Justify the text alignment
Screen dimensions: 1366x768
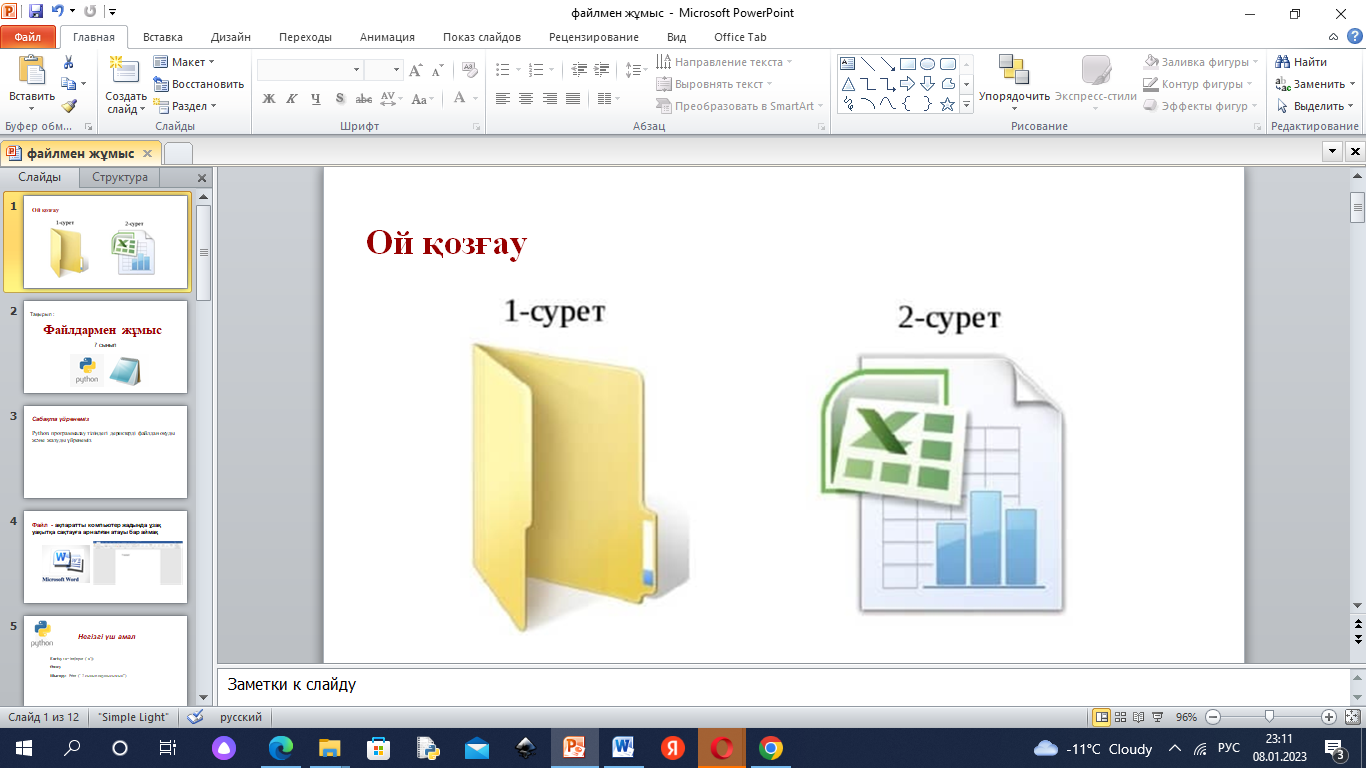(573, 98)
